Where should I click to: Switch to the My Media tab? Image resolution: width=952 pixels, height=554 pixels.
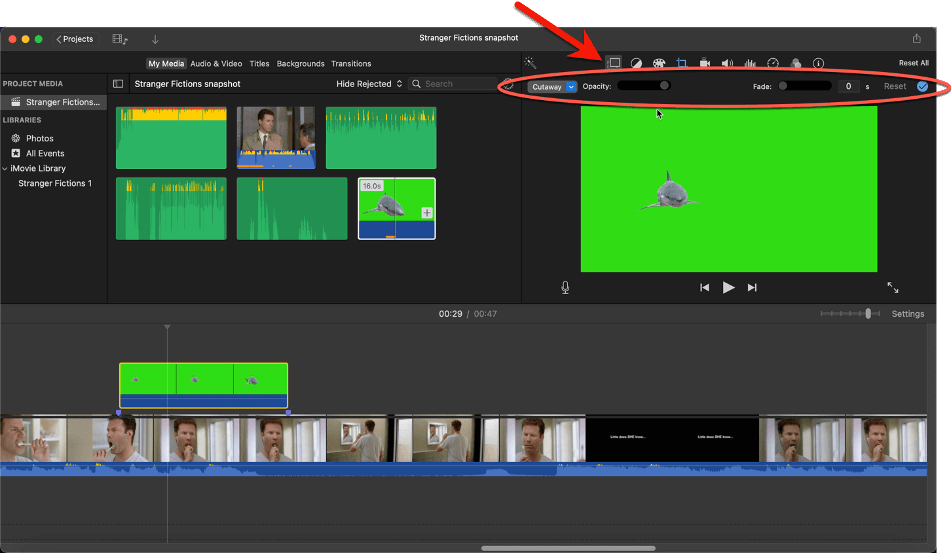166,63
